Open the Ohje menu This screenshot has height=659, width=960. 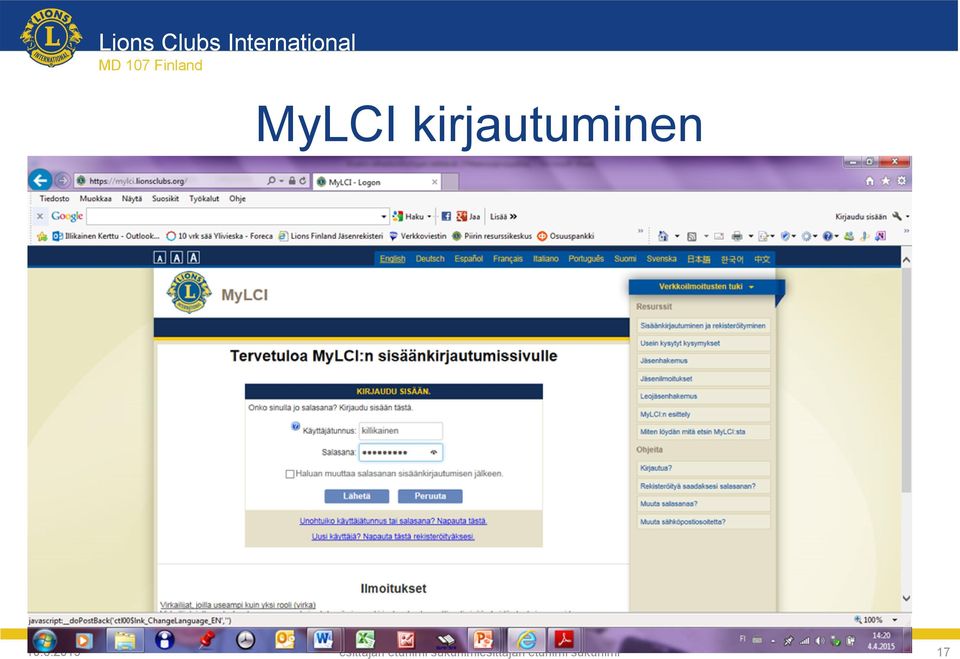pos(238,198)
